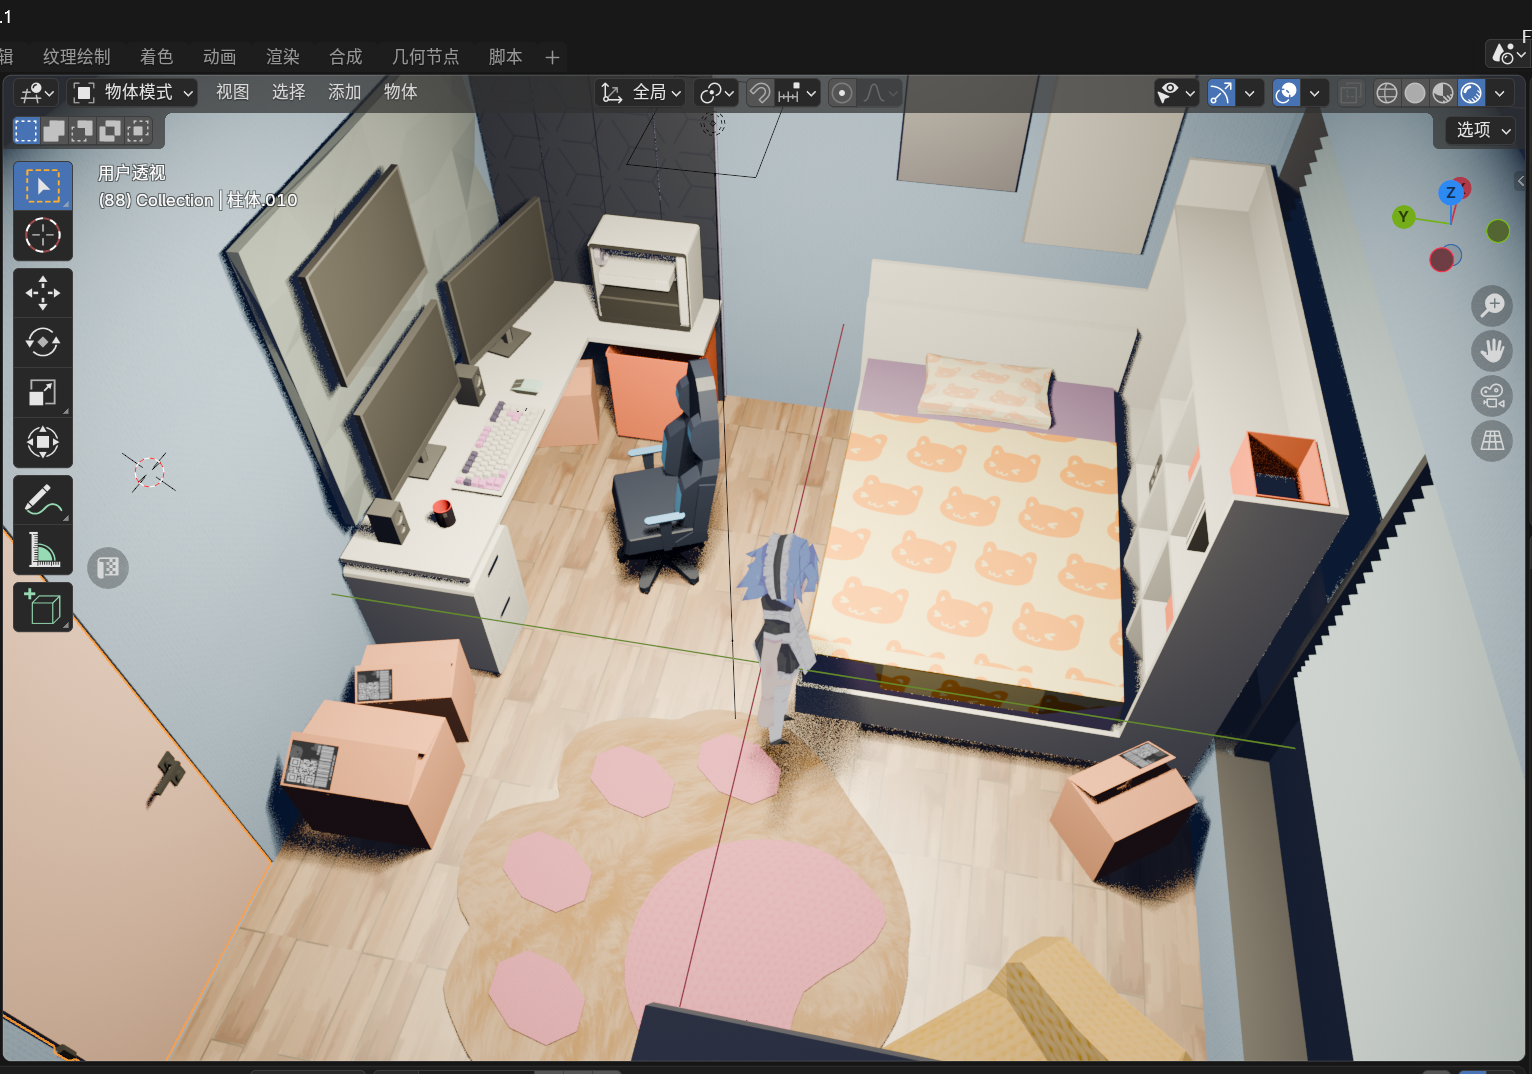
Task: Select the Measure ruler tool
Action: 42,549
